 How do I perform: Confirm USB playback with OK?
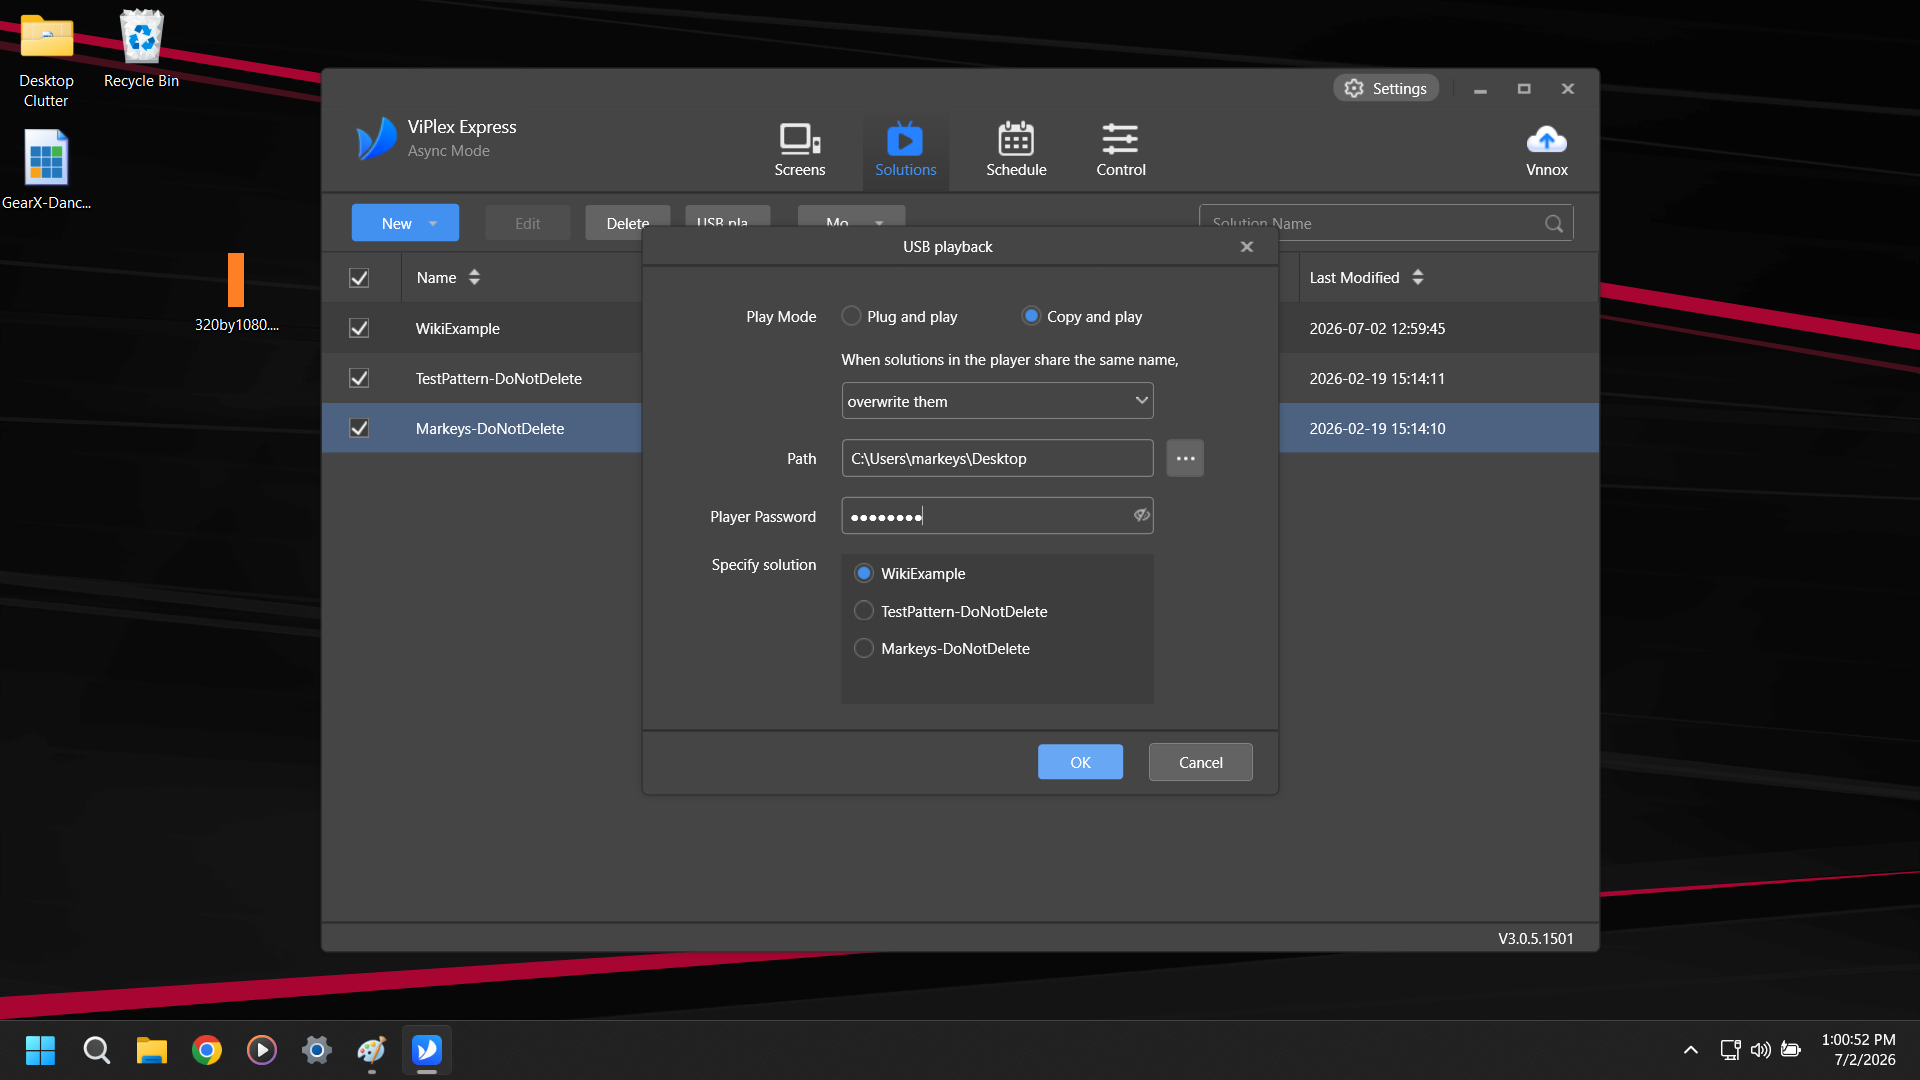[x=1080, y=762]
